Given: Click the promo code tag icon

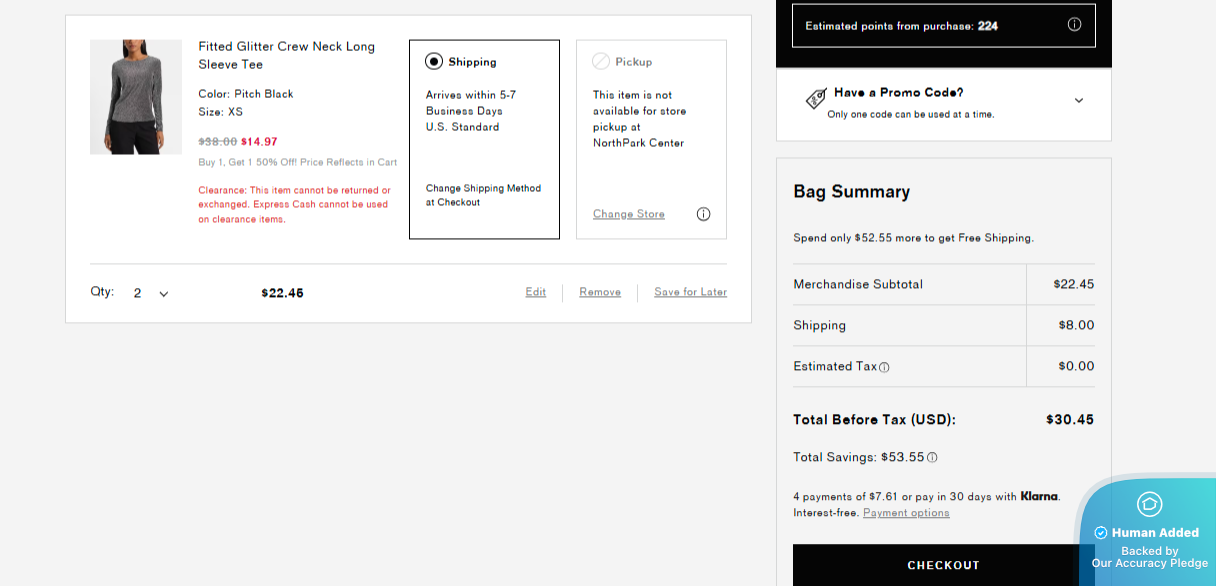Looking at the screenshot, I should pos(816,98).
